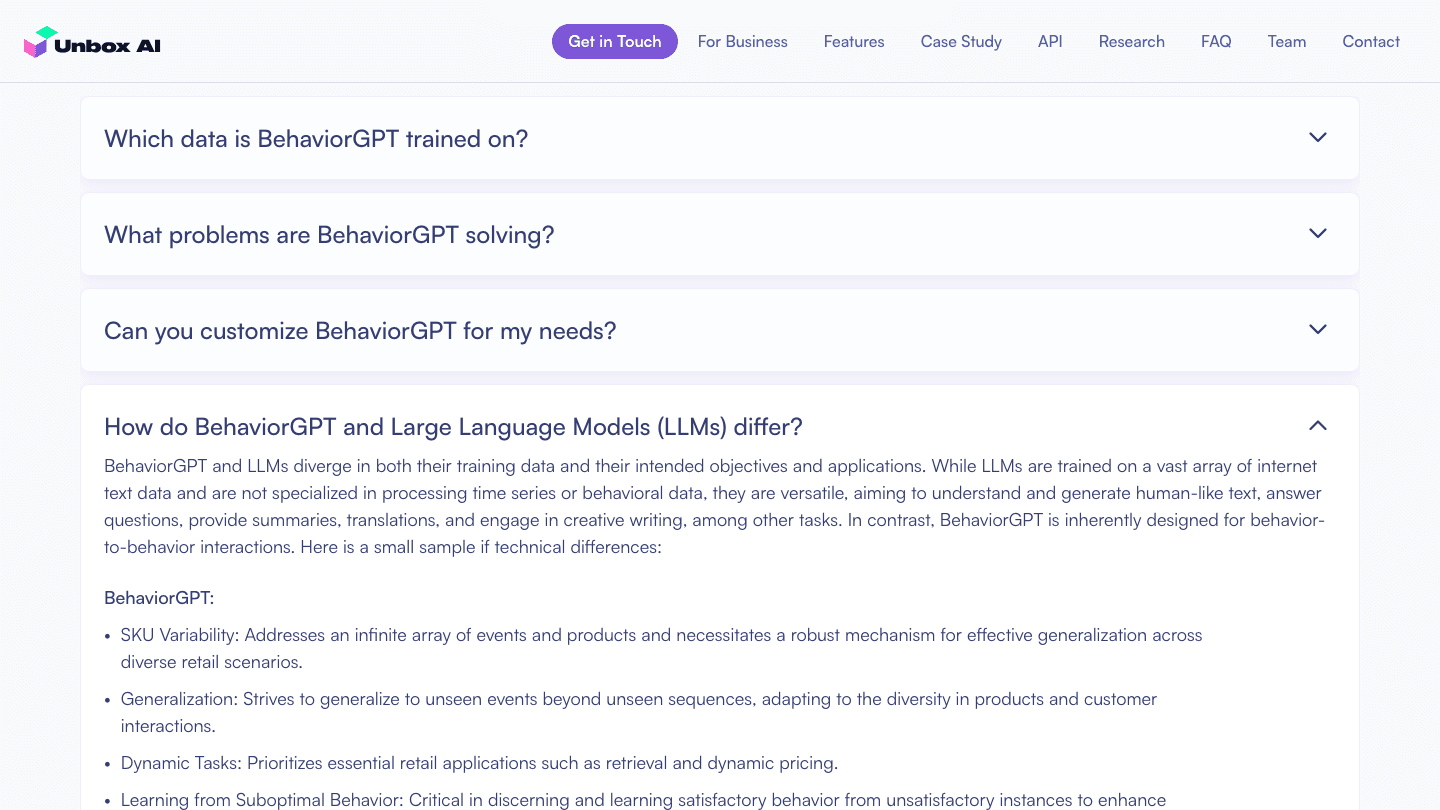
Task: Expand 'Can you customize BehaviorGPT' chevron
Action: tap(1318, 330)
